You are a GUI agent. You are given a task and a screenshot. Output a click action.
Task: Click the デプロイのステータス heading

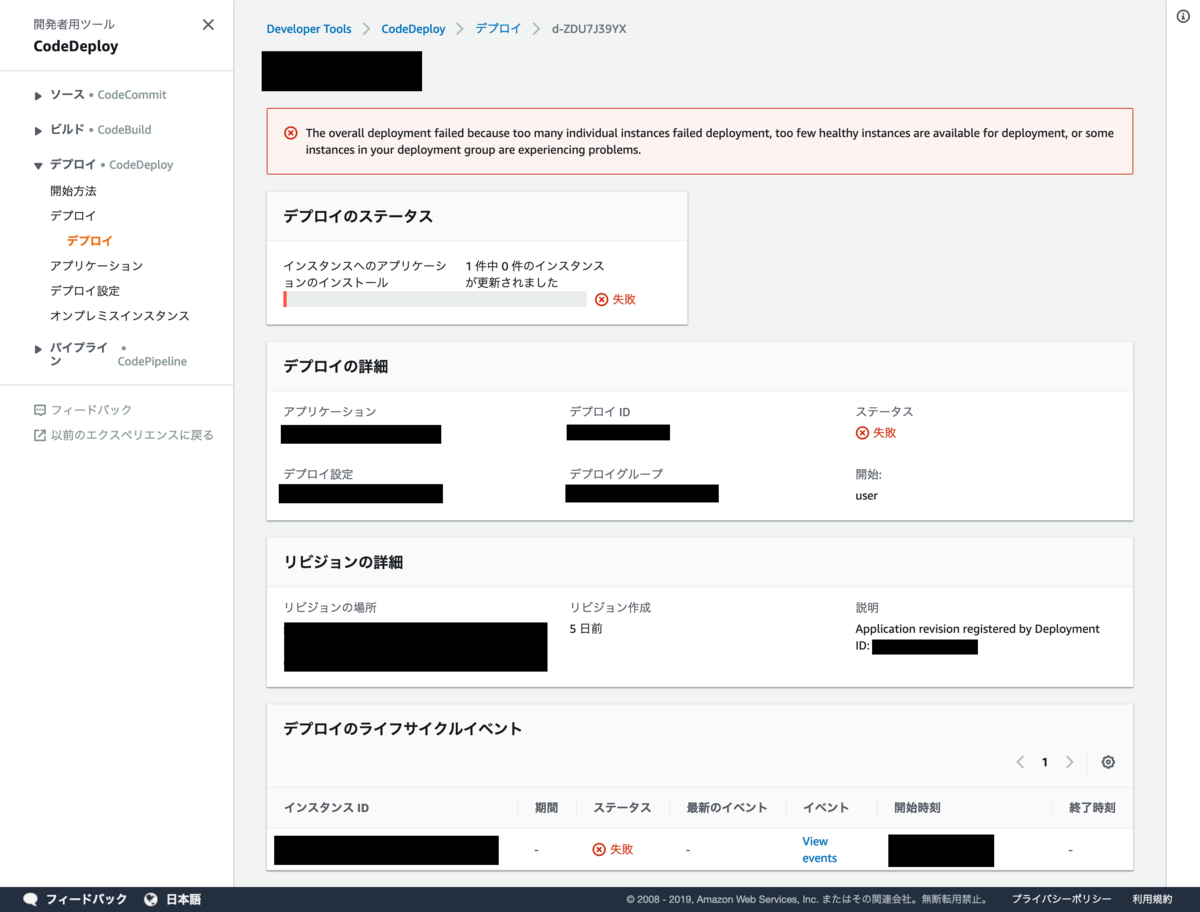click(x=358, y=216)
